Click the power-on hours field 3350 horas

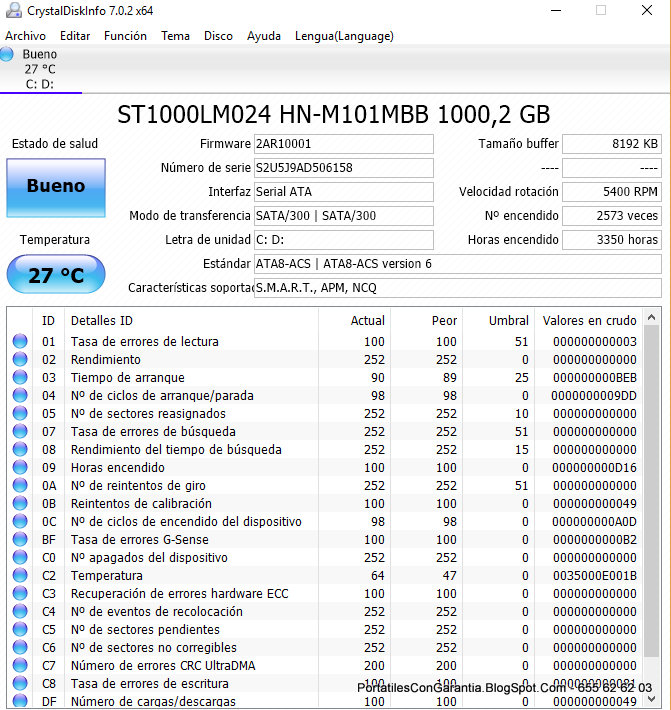point(612,240)
